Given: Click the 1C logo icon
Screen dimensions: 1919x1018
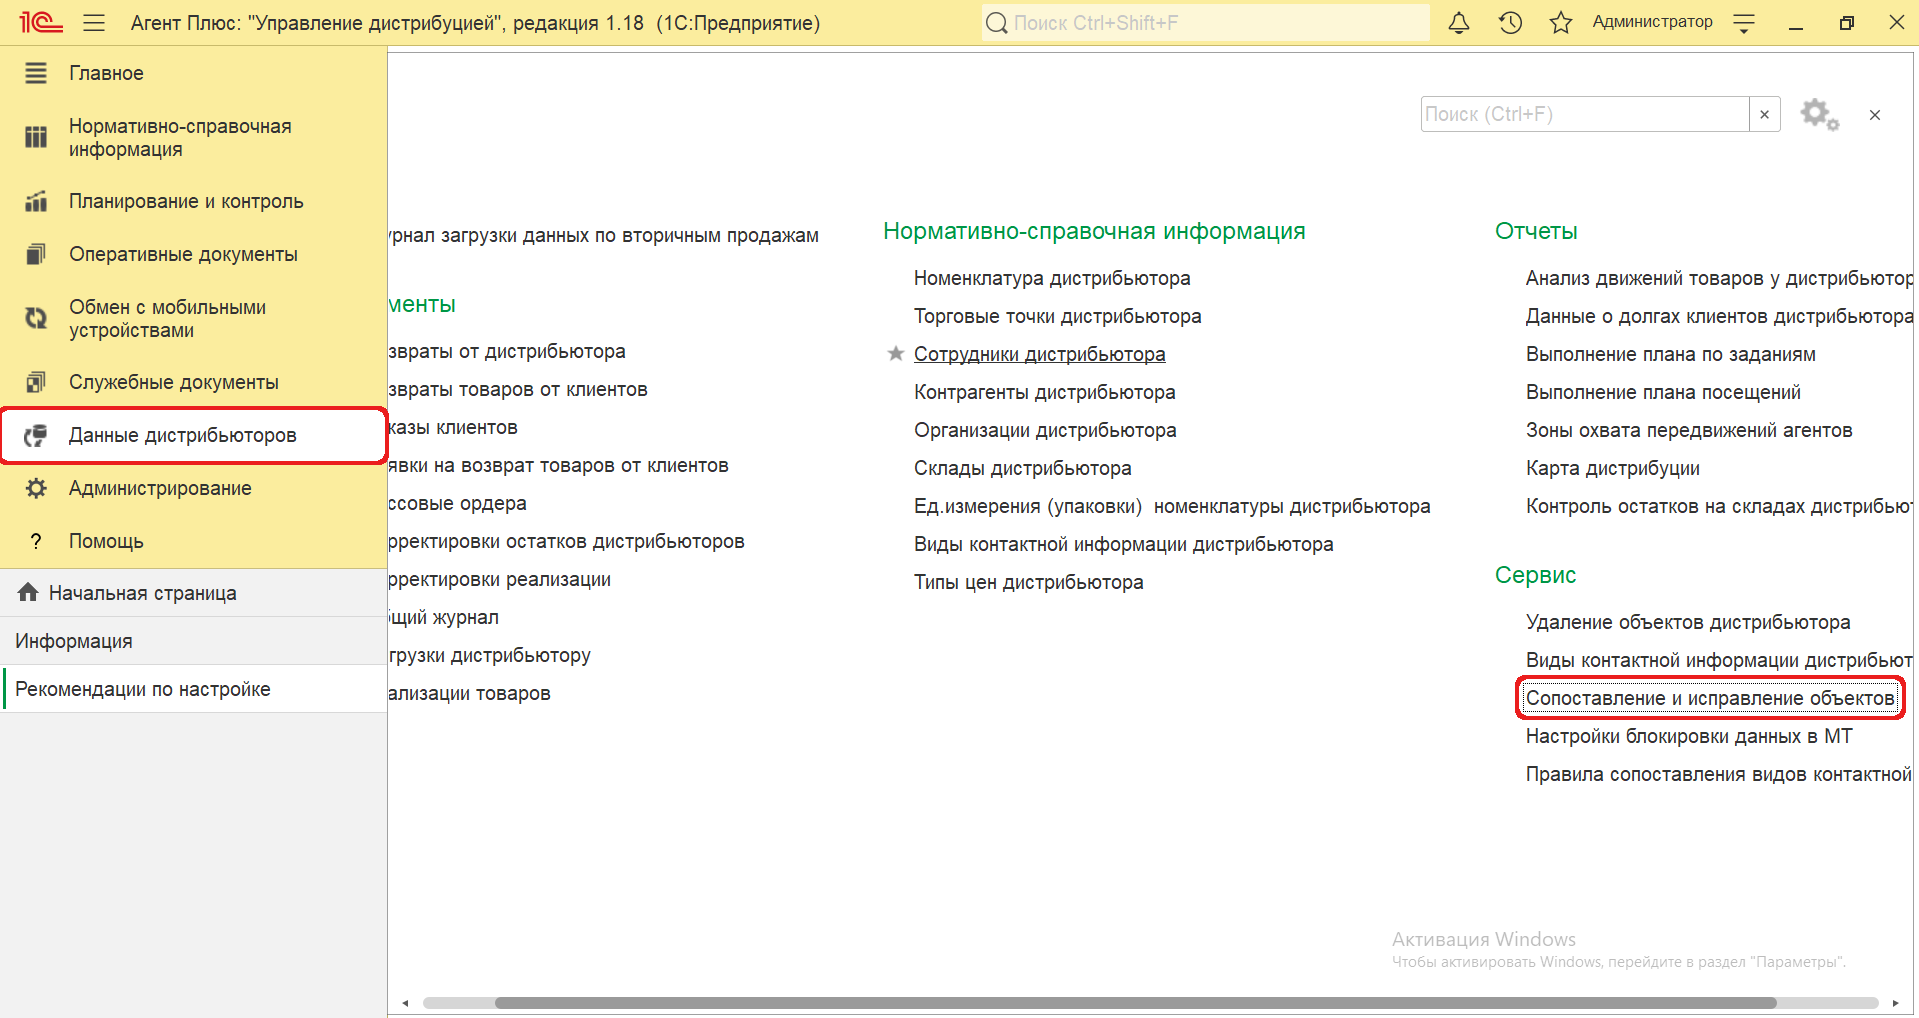Looking at the screenshot, I should (41, 22).
